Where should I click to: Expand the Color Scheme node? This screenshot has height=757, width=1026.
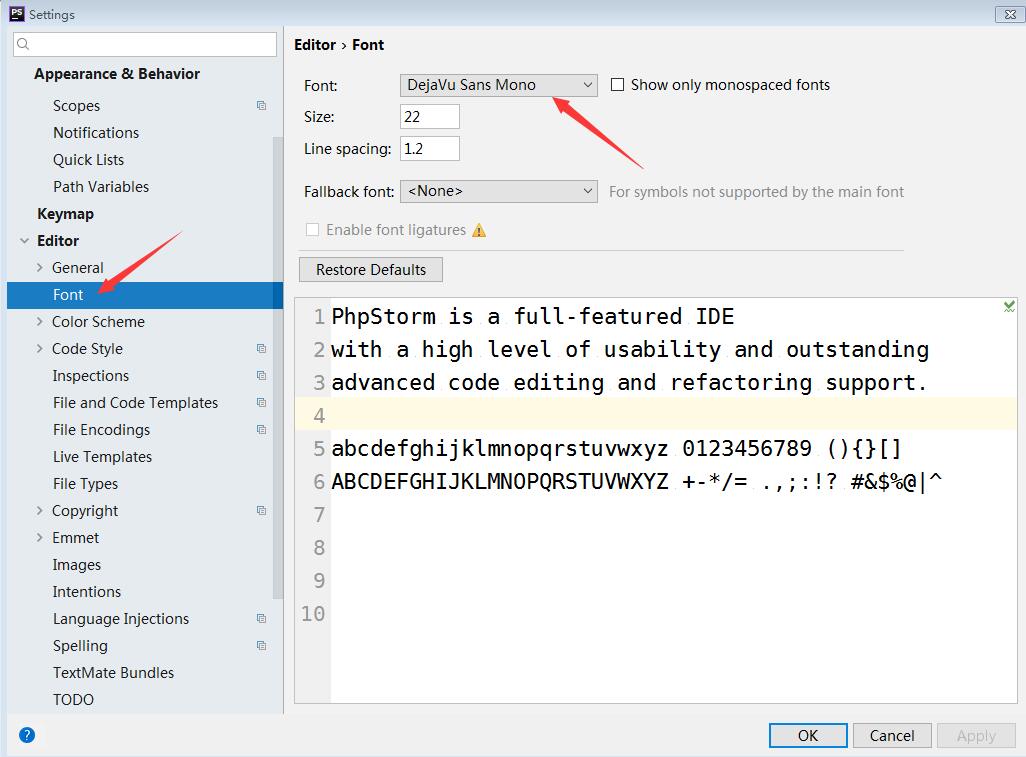(x=39, y=321)
